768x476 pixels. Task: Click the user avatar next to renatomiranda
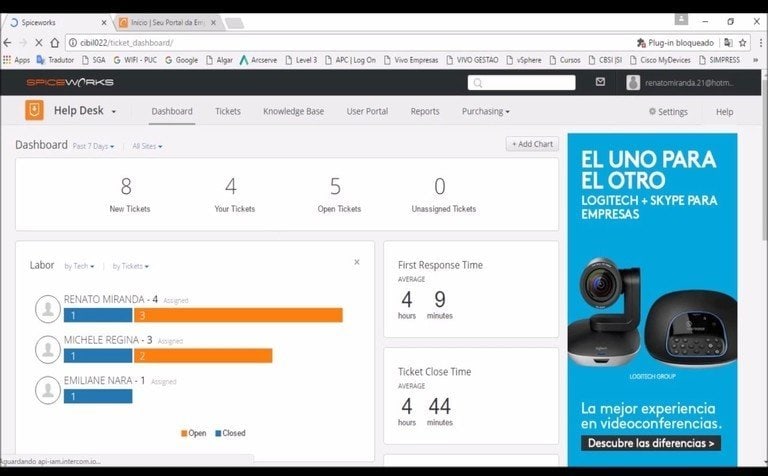coord(633,82)
